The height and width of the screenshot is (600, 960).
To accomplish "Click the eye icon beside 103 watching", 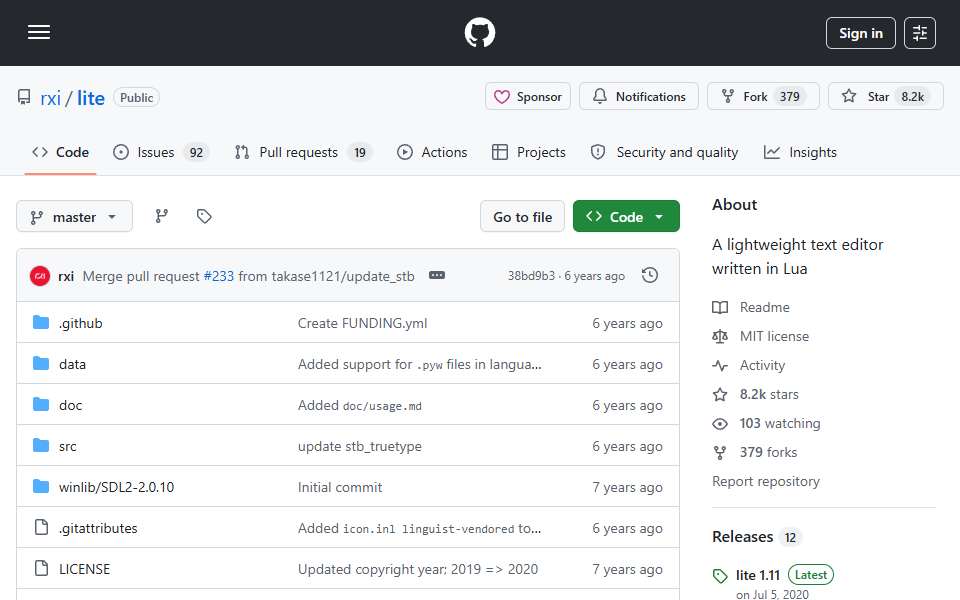I will pos(720,424).
